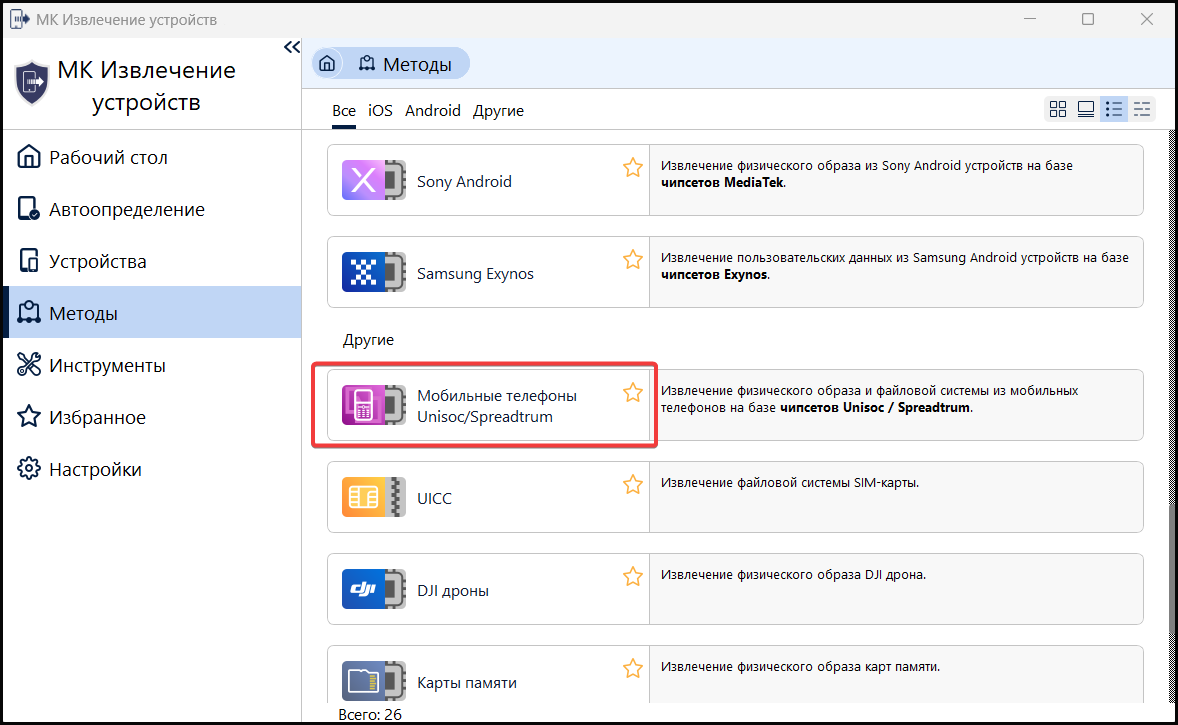Click the Устройства phone icon

(x=29, y=260)
